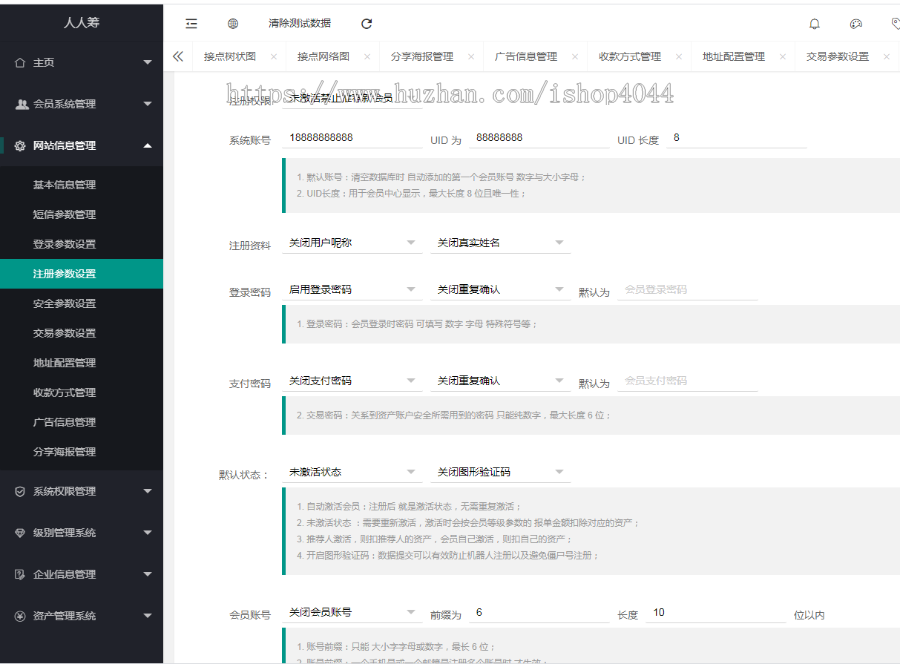Viewport: 900px width, 664px height.
Task: Open the 关闭支付密码 dropdown
Action: [x=352, y=380]
